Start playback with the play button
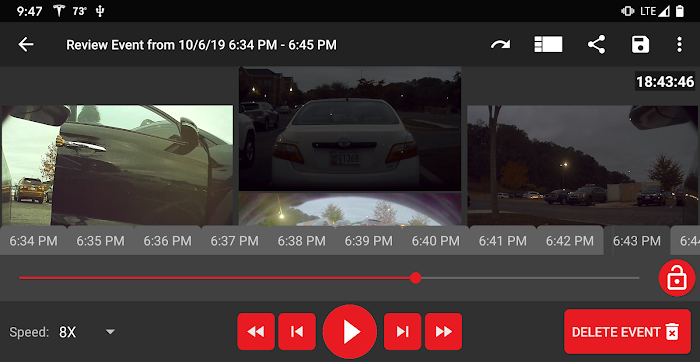Image resolution: width=700 pixels, height=362 pixels. 350,332
